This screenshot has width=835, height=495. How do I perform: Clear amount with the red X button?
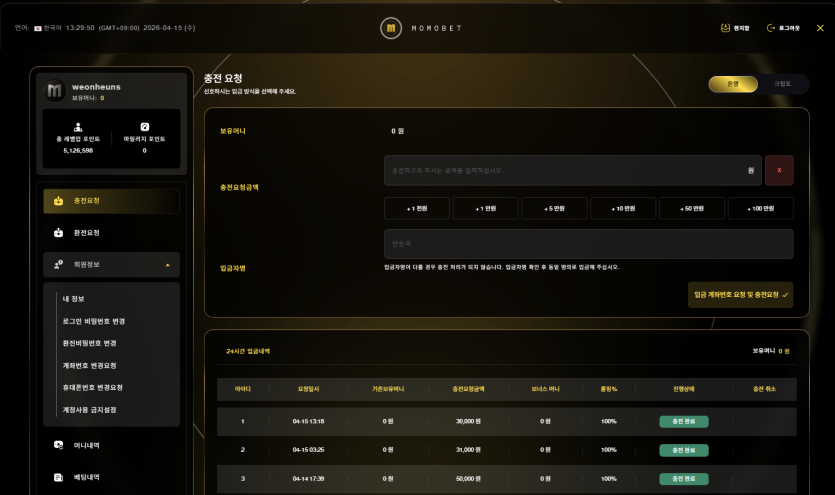(x=779, y=170)
